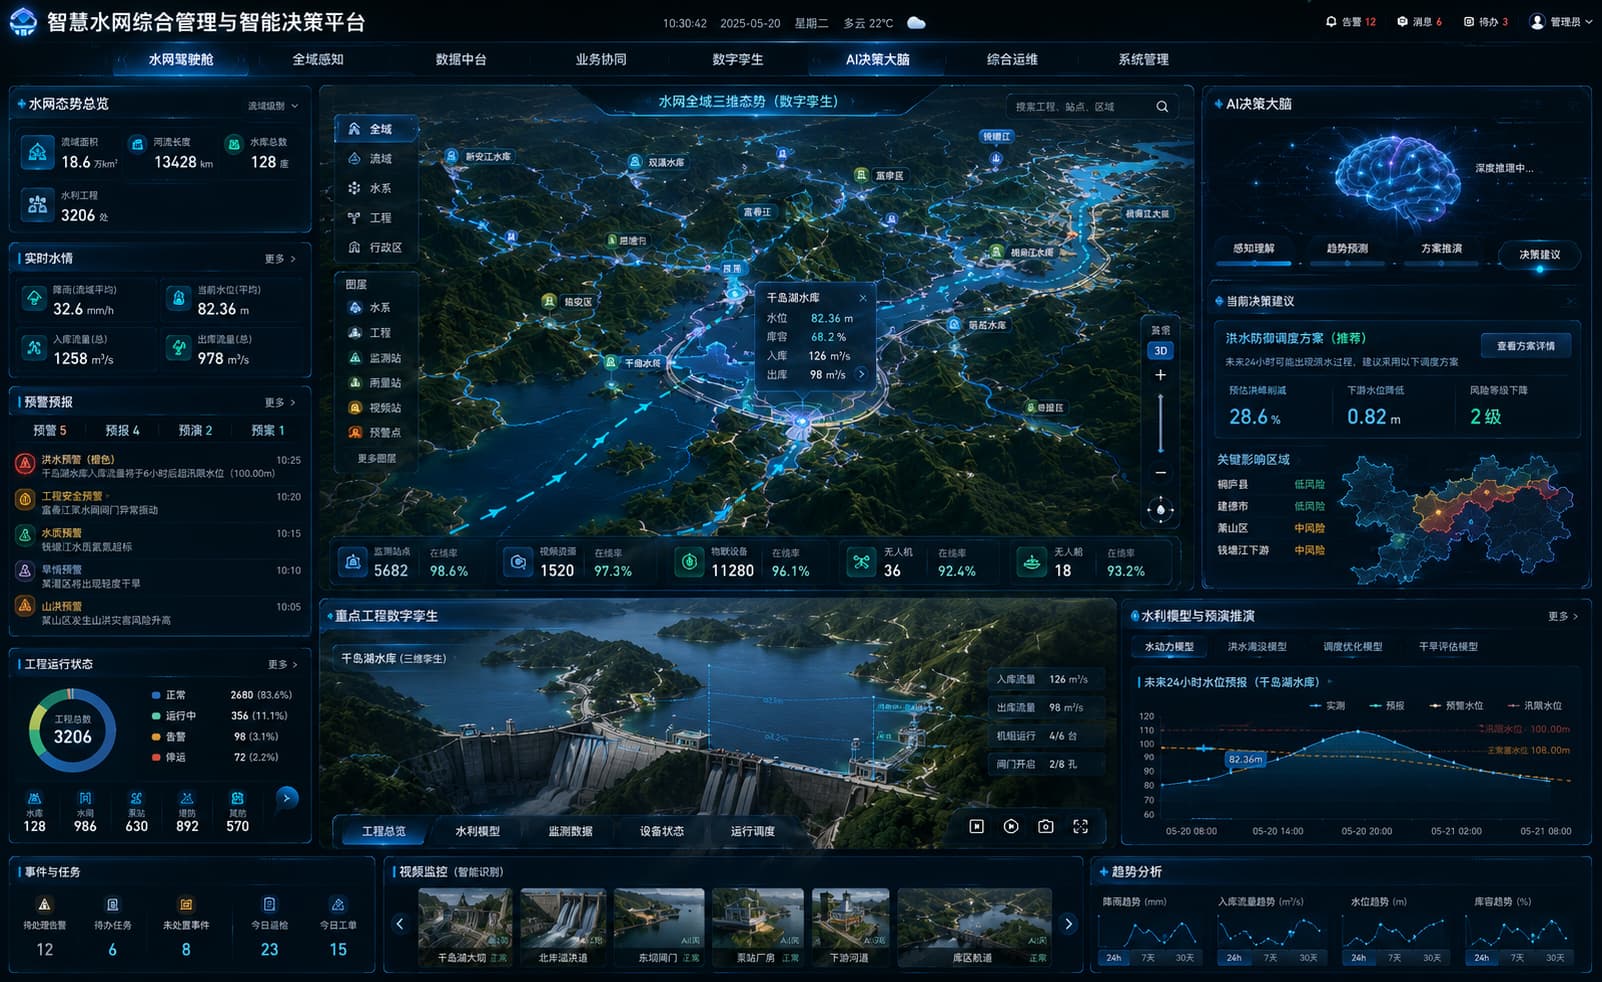Switch to the 洪水淹没模型 tab
The image size is (1602, 982).
click(x=1257, y=647)
